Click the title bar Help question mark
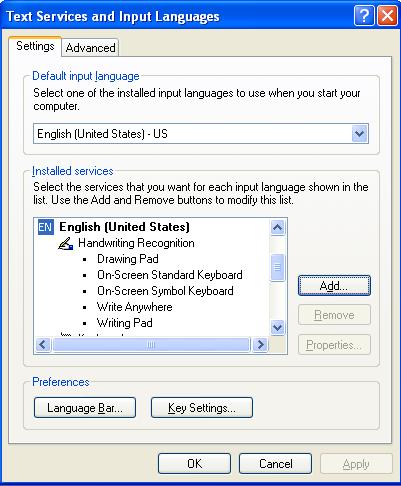The height and width of the screenshot is (486, 401). click(364, 15)
